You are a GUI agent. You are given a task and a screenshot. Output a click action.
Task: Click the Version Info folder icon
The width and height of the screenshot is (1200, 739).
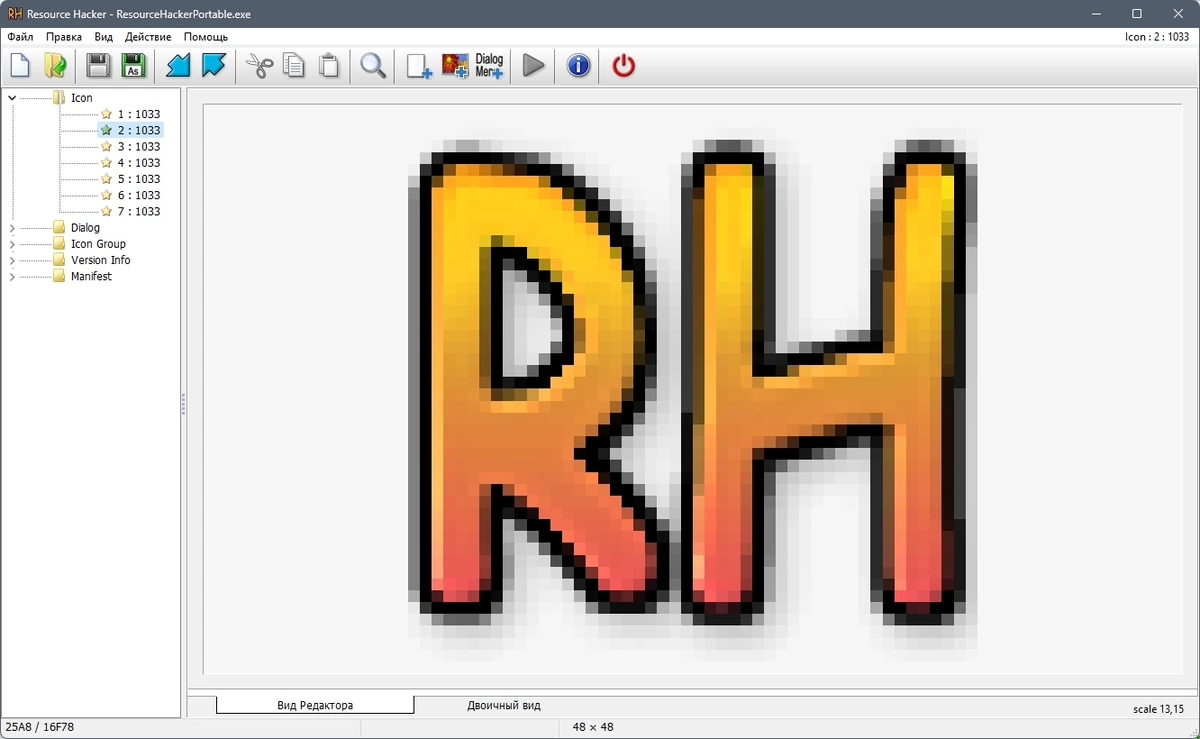coord(59,260)
